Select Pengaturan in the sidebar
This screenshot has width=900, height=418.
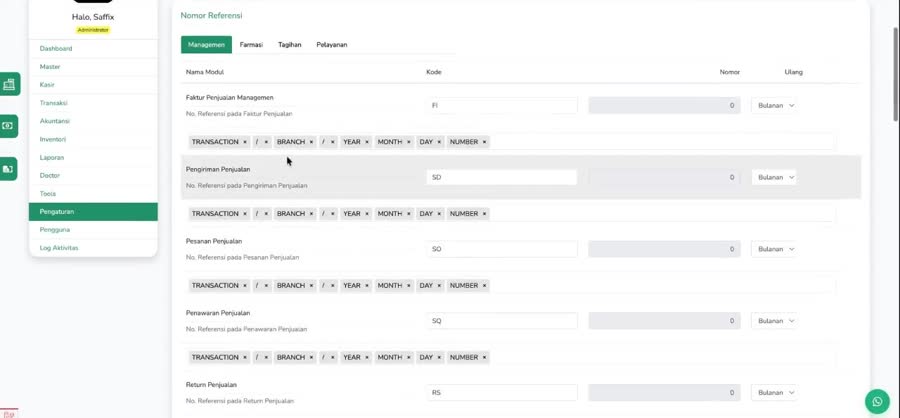pos(93,212)
